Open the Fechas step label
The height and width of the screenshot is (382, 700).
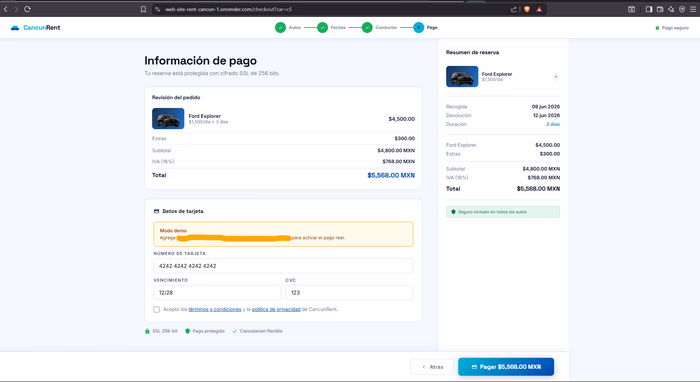(338, 28)
